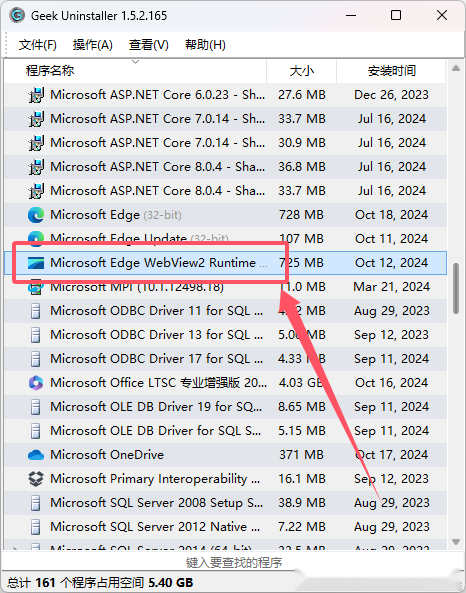Click the Microsoft OneDrive cloud icon
Viewport: 466px width, 593px height.
[x=36, y=455]
